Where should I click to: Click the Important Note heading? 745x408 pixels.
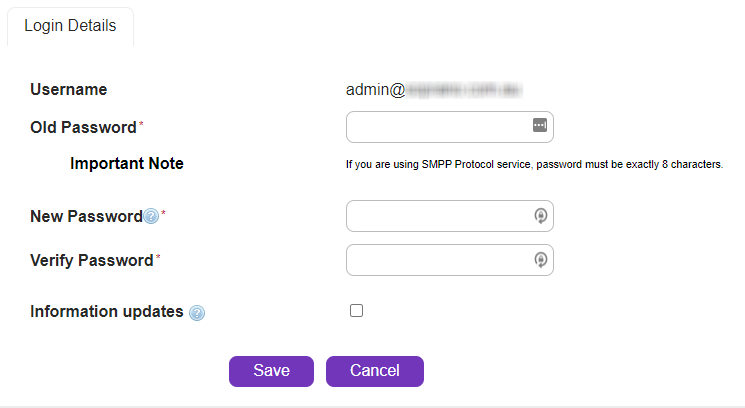click(x=127, y=164)
